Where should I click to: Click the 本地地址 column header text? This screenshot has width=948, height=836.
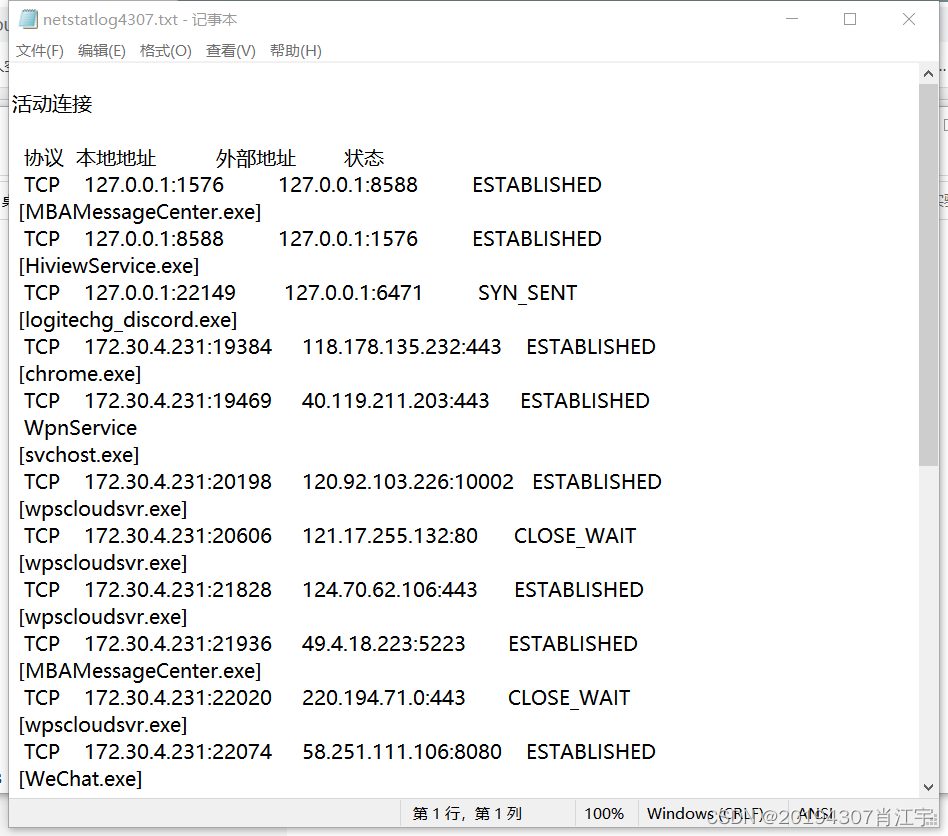[116, 158]
